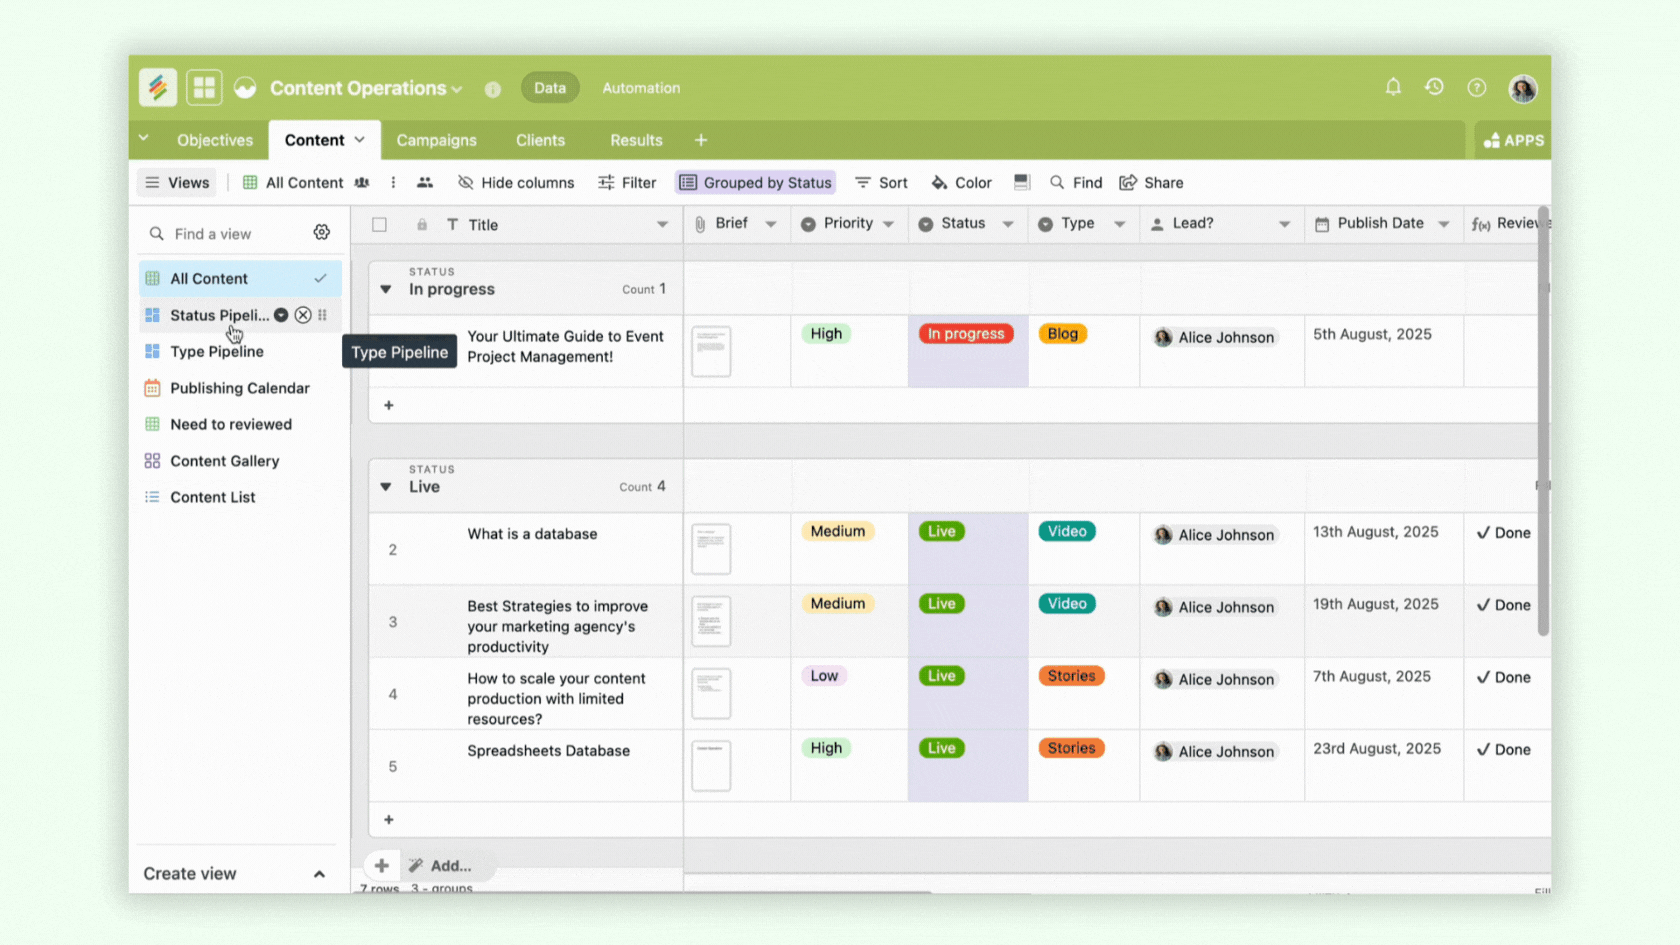
Task: Click the help question mark icon
Action: [x=1476, y=88]
